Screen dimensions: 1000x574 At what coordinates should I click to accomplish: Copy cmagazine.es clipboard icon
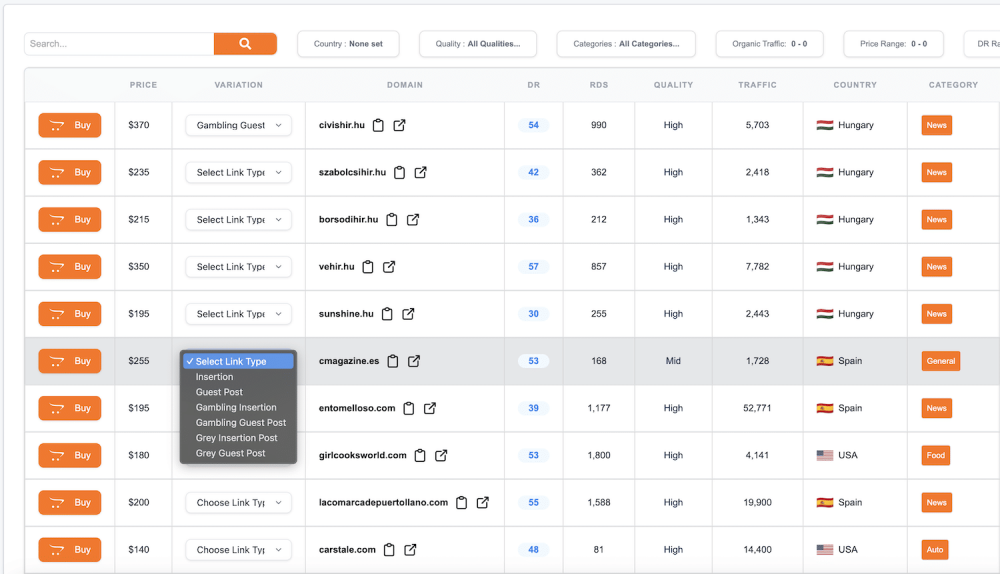coord(393,361)
